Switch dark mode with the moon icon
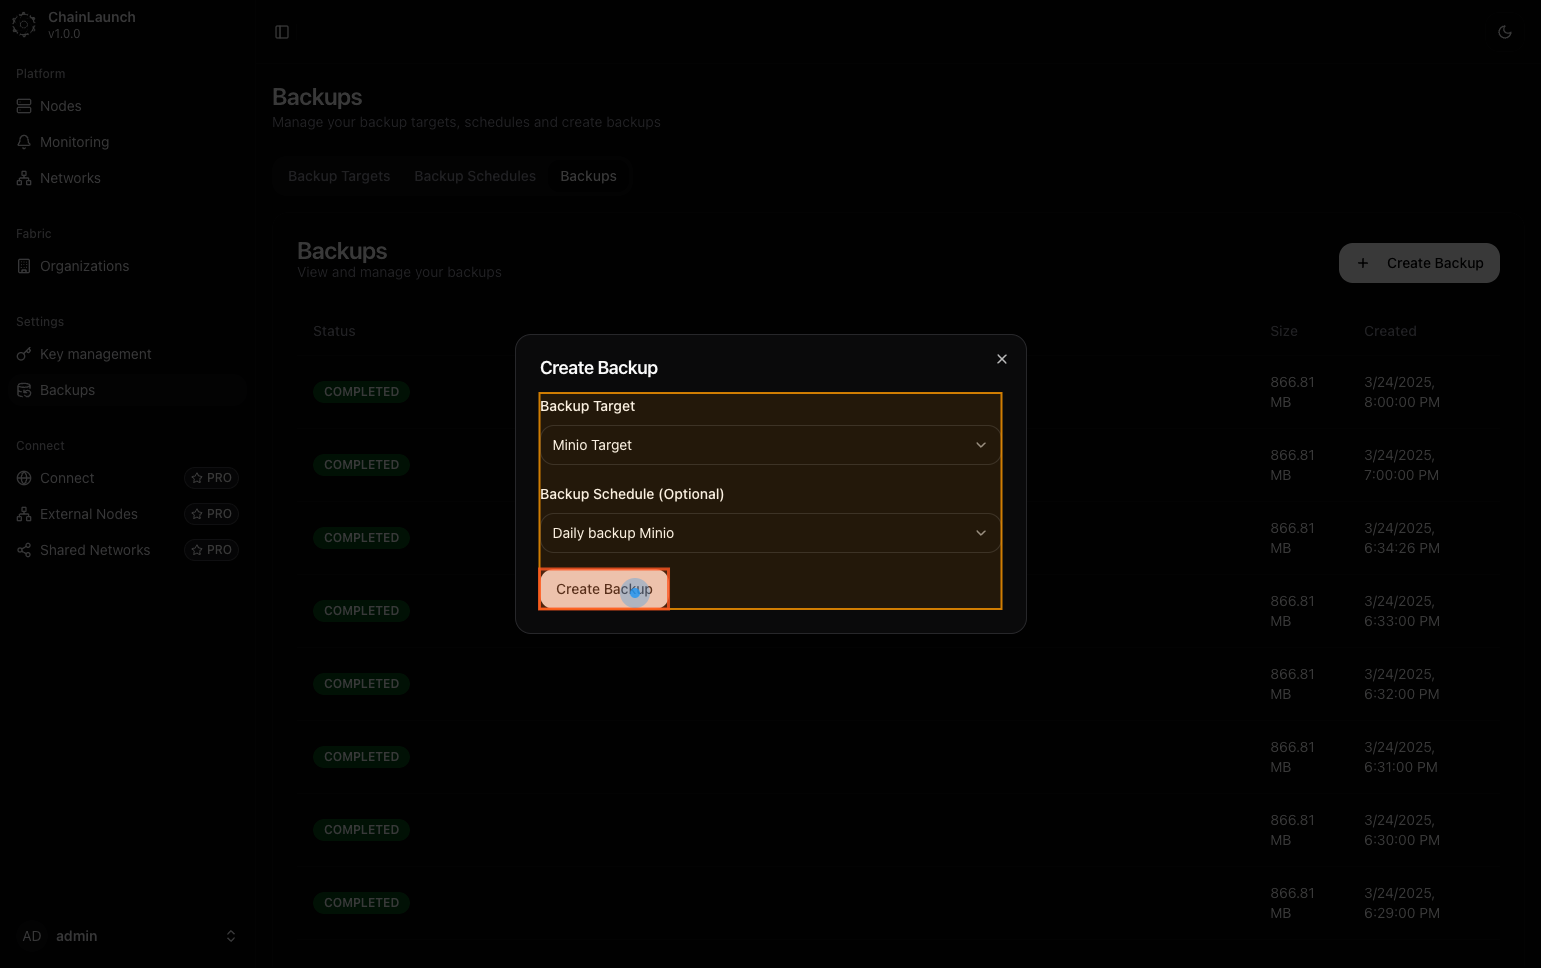Image resolution: width=1541 pixels, height=968 pixels. 1504,32
